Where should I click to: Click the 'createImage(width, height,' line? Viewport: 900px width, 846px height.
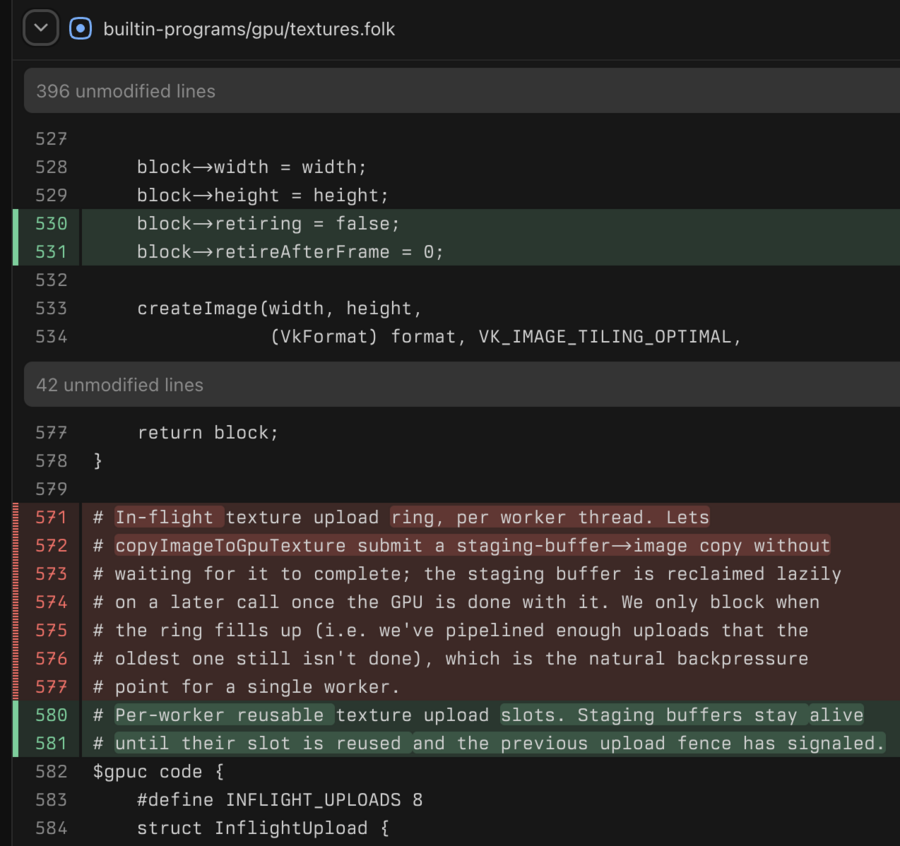point(280,308)
